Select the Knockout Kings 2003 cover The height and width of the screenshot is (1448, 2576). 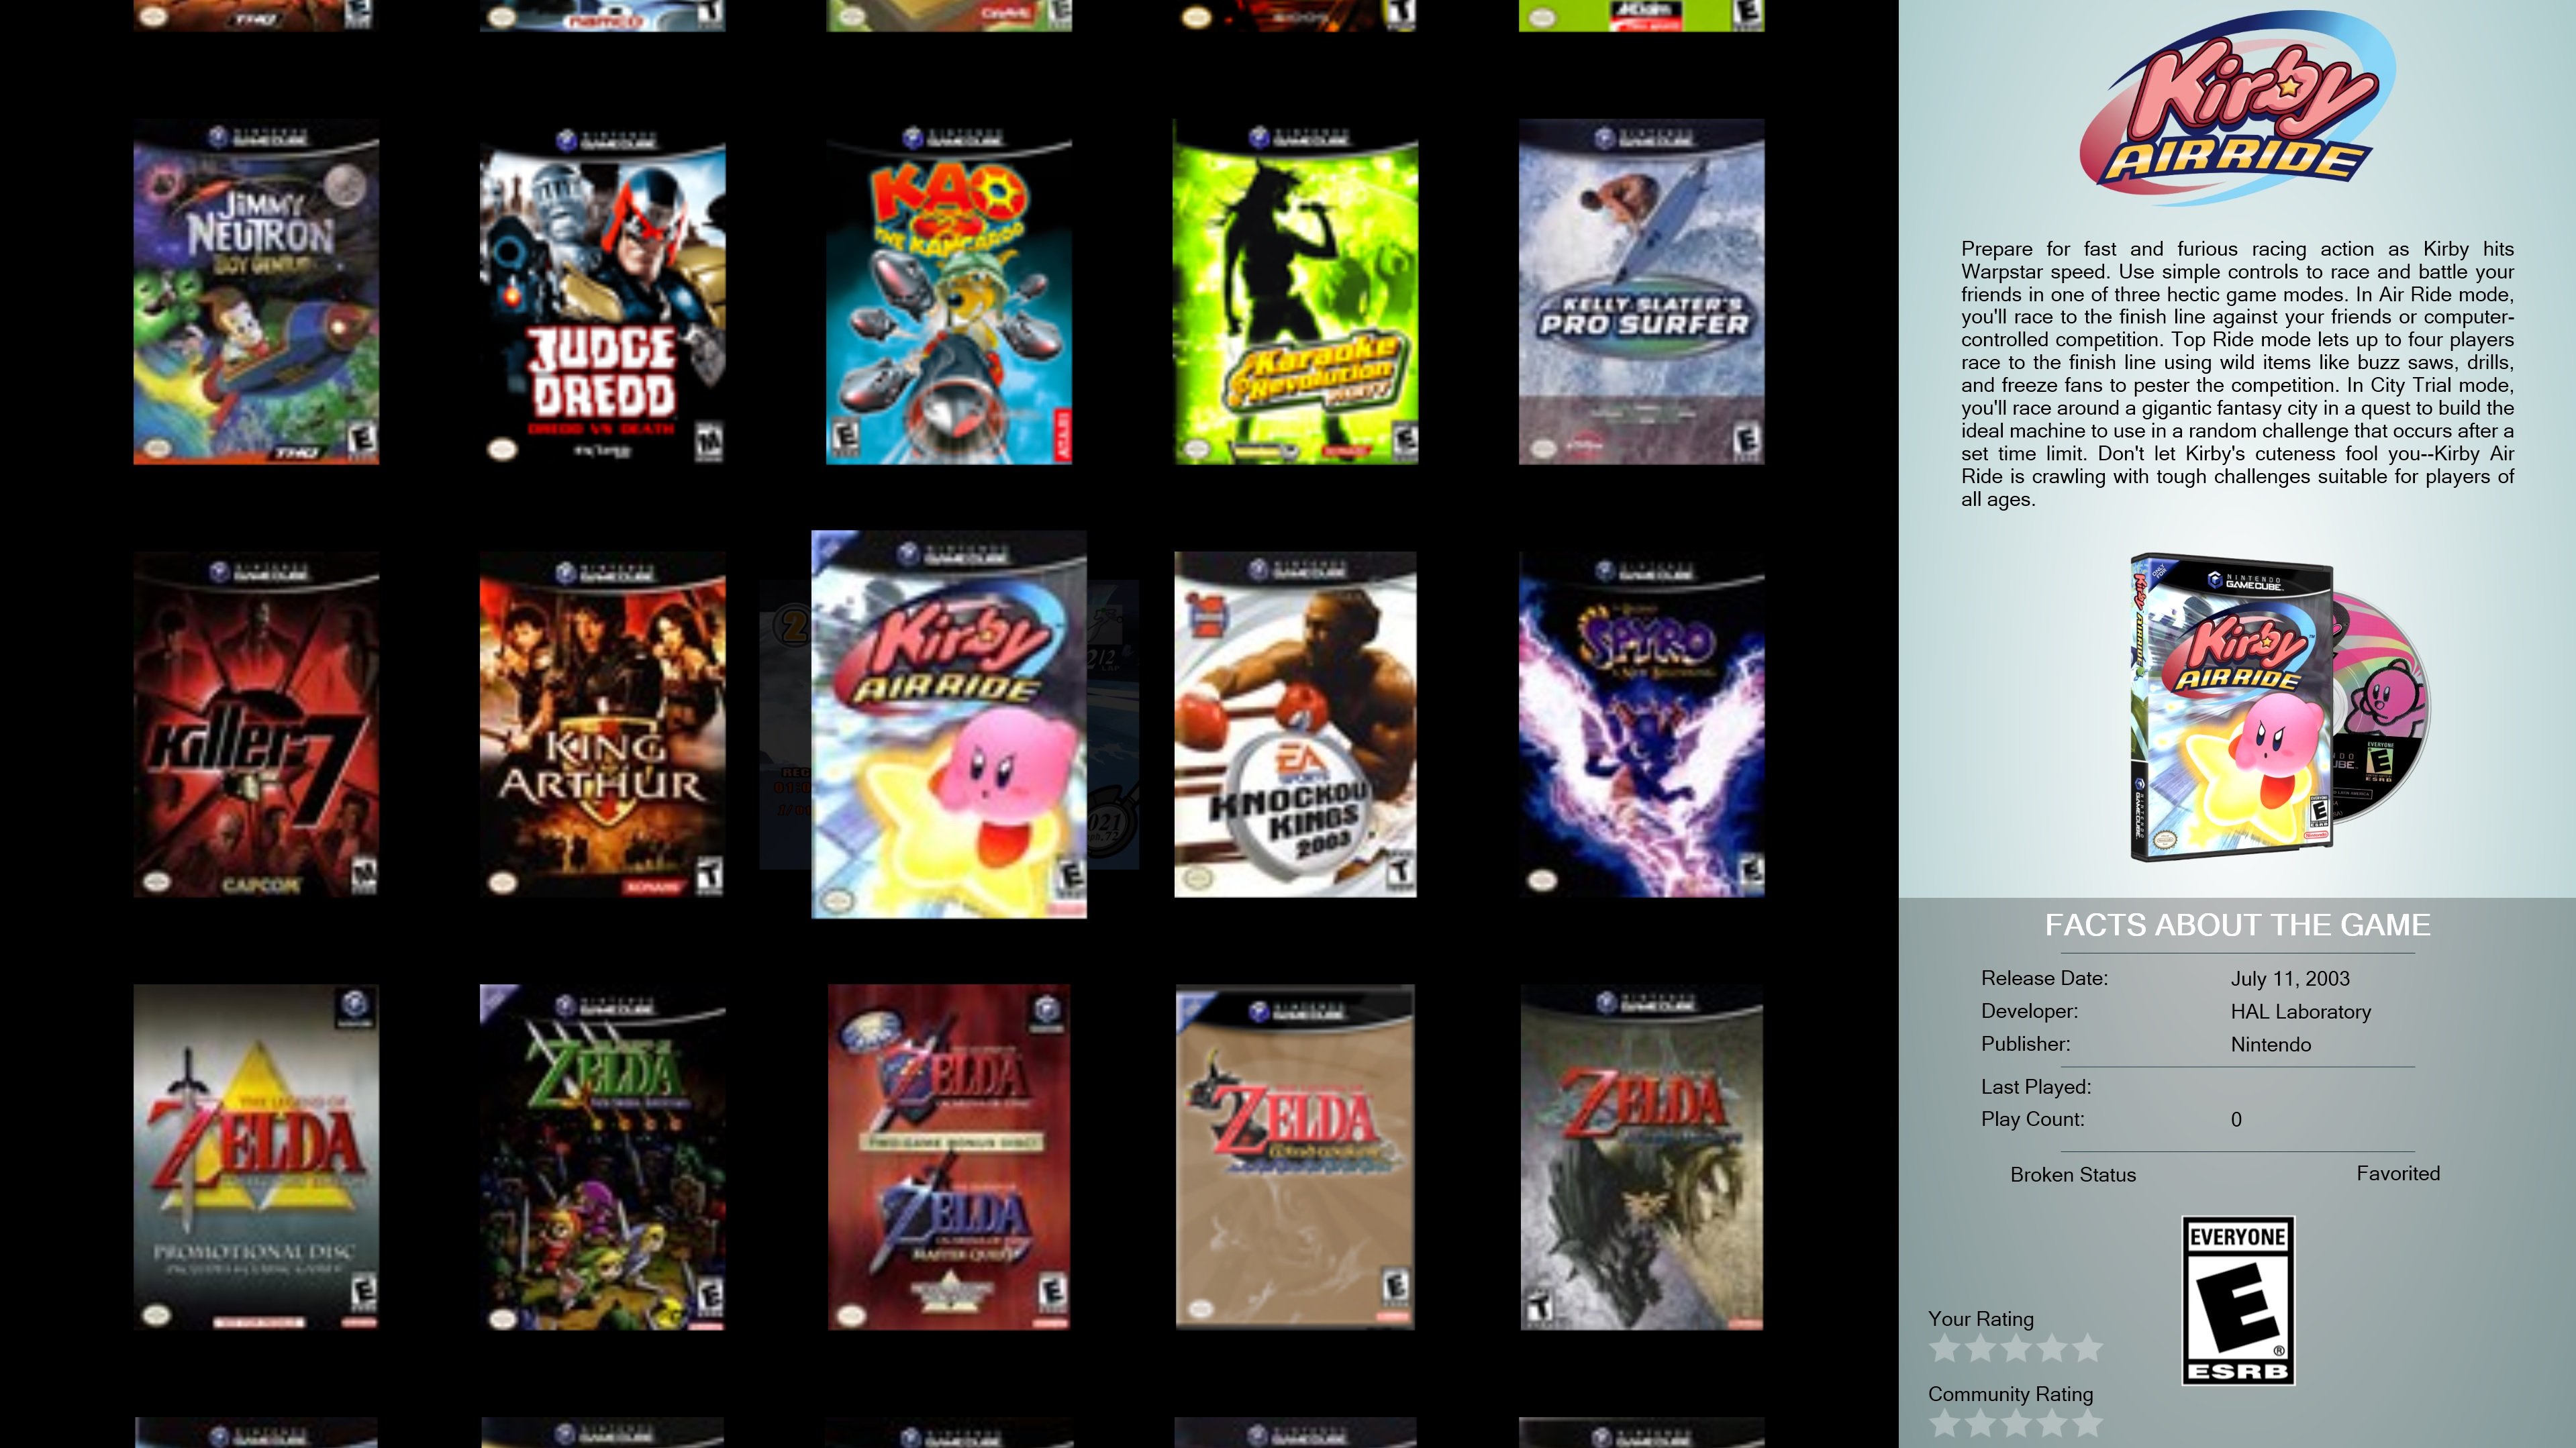coord(1295,724)
